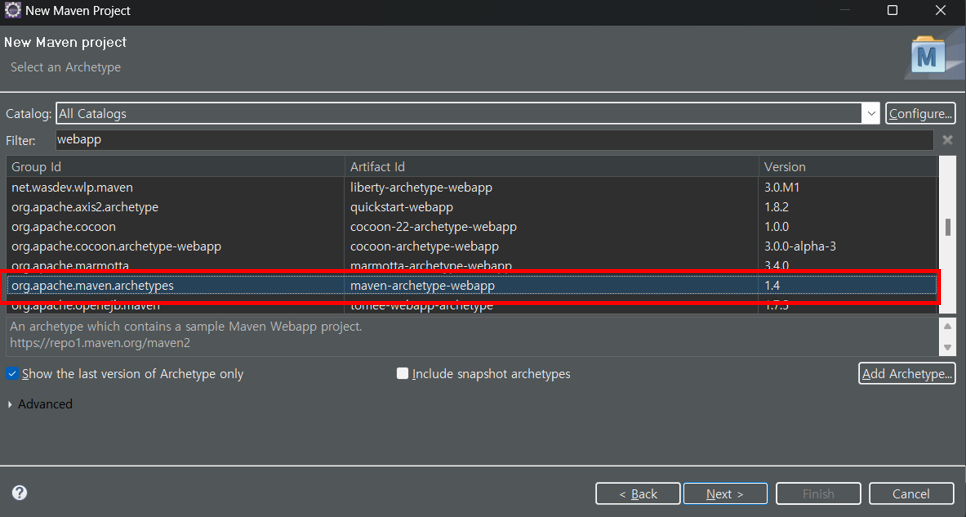This screenshot has height=517, width=966.
Task: Click the Add Archetype... button
Action: point(907,373)
